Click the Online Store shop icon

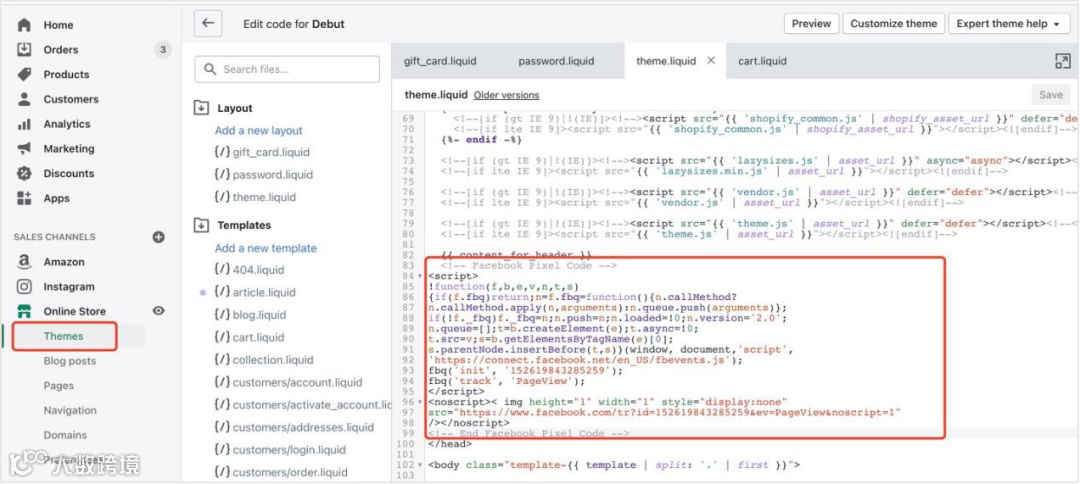(x=24, y=311)
